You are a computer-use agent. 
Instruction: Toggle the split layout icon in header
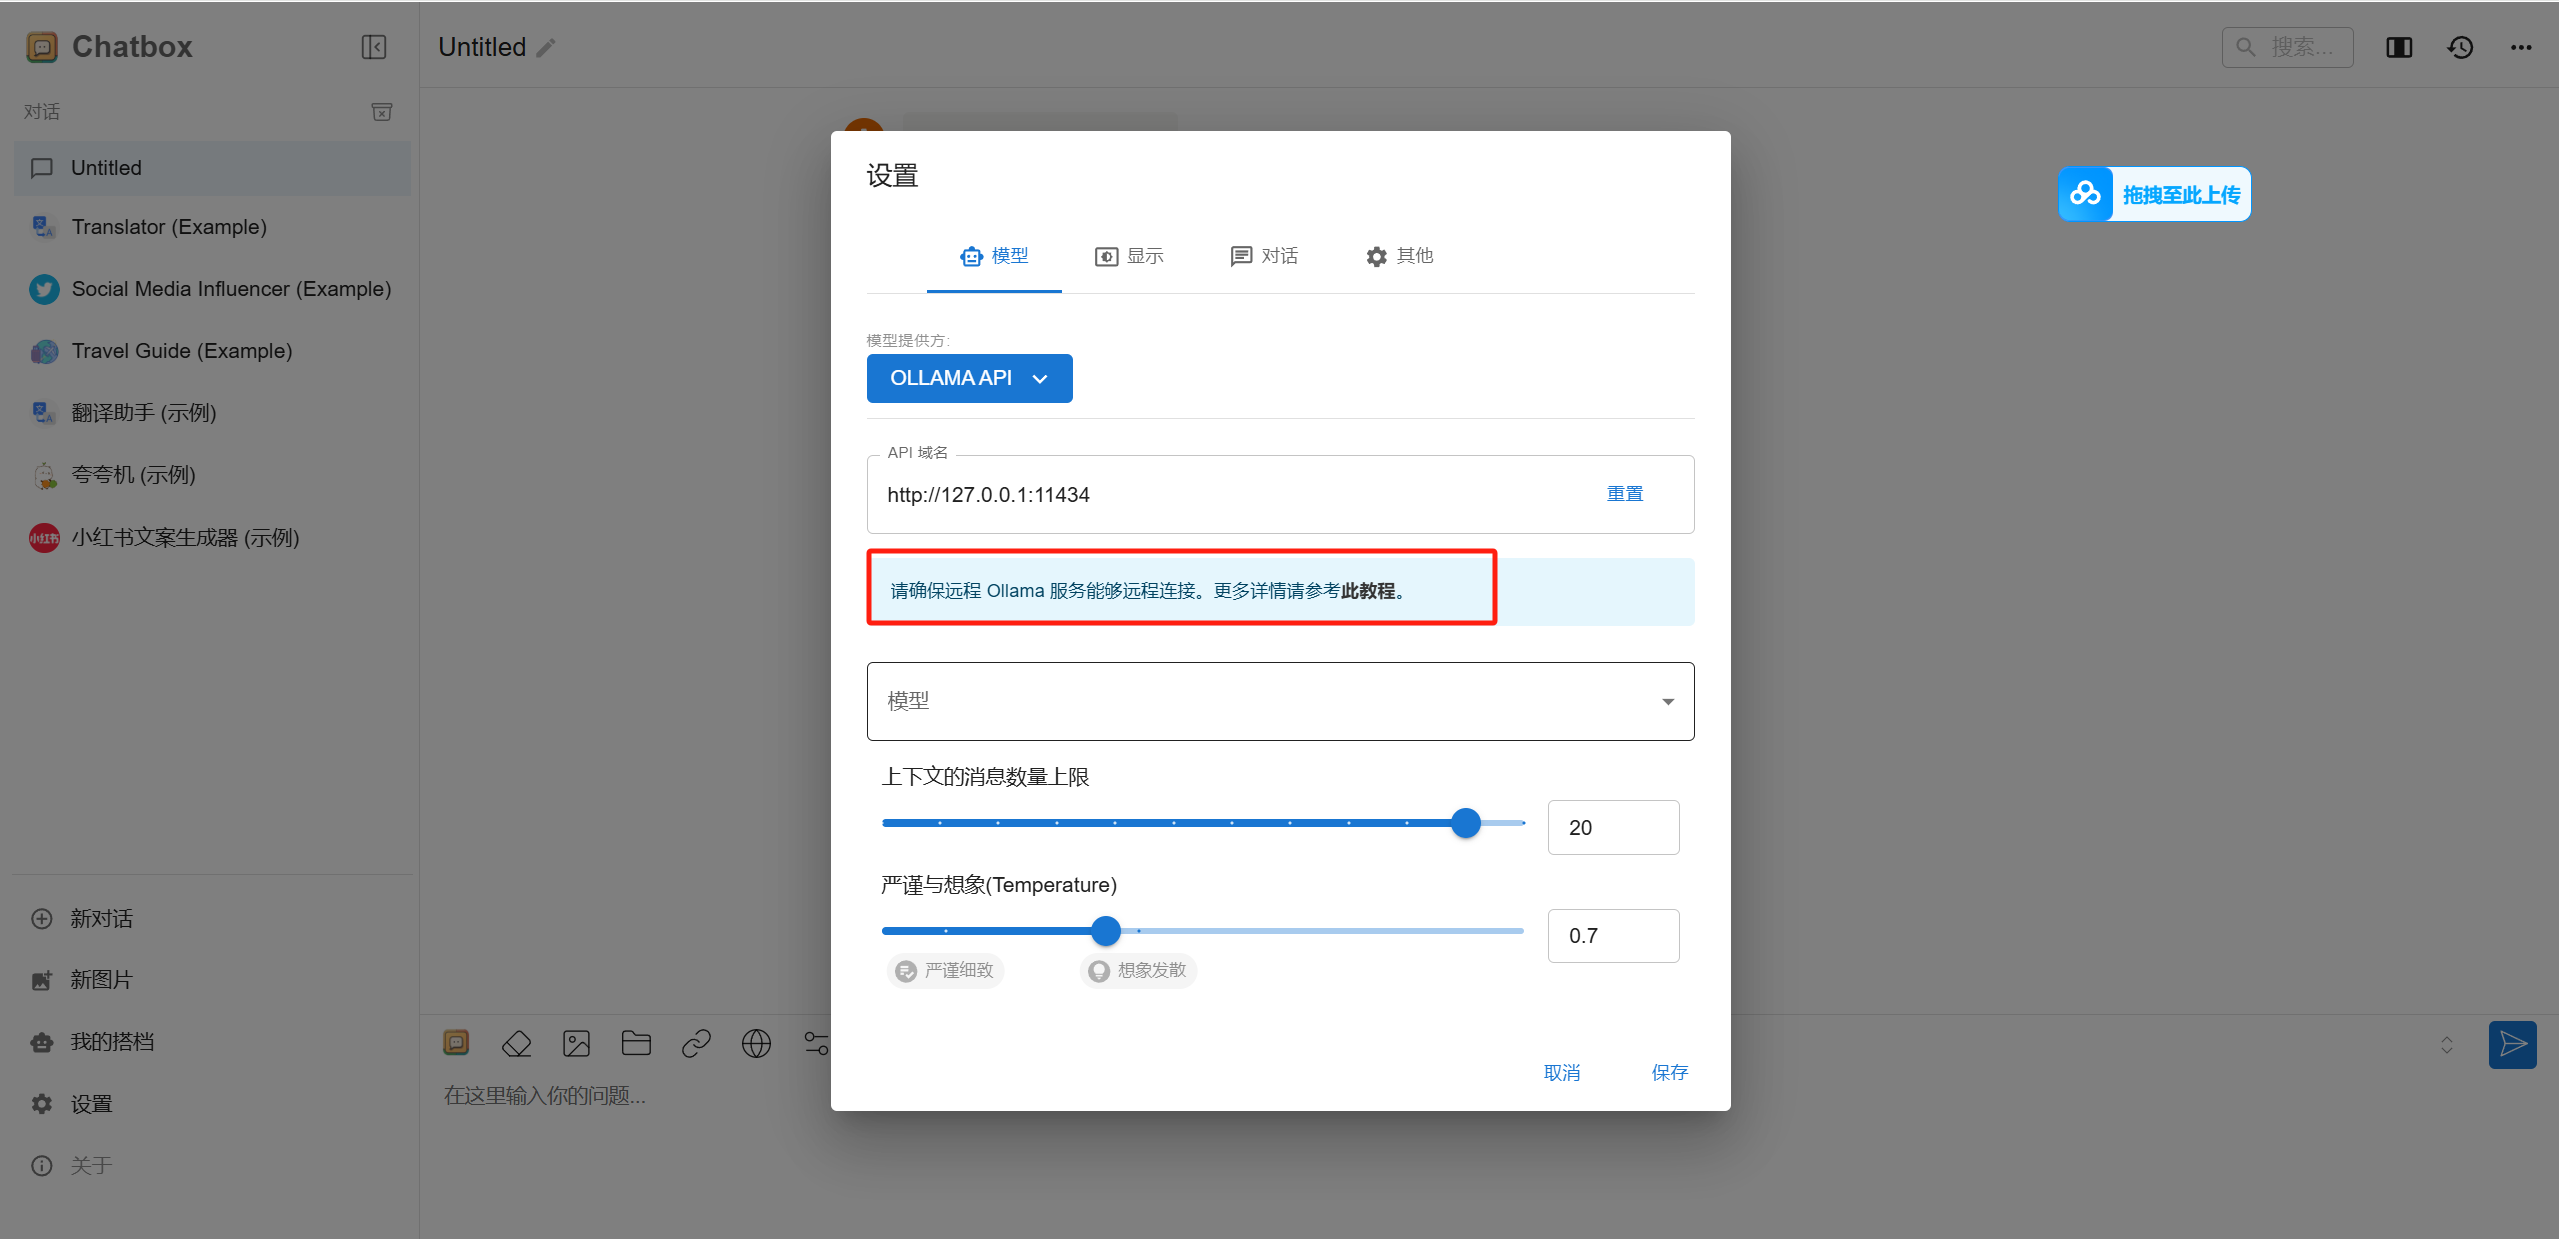(2399, 47)
